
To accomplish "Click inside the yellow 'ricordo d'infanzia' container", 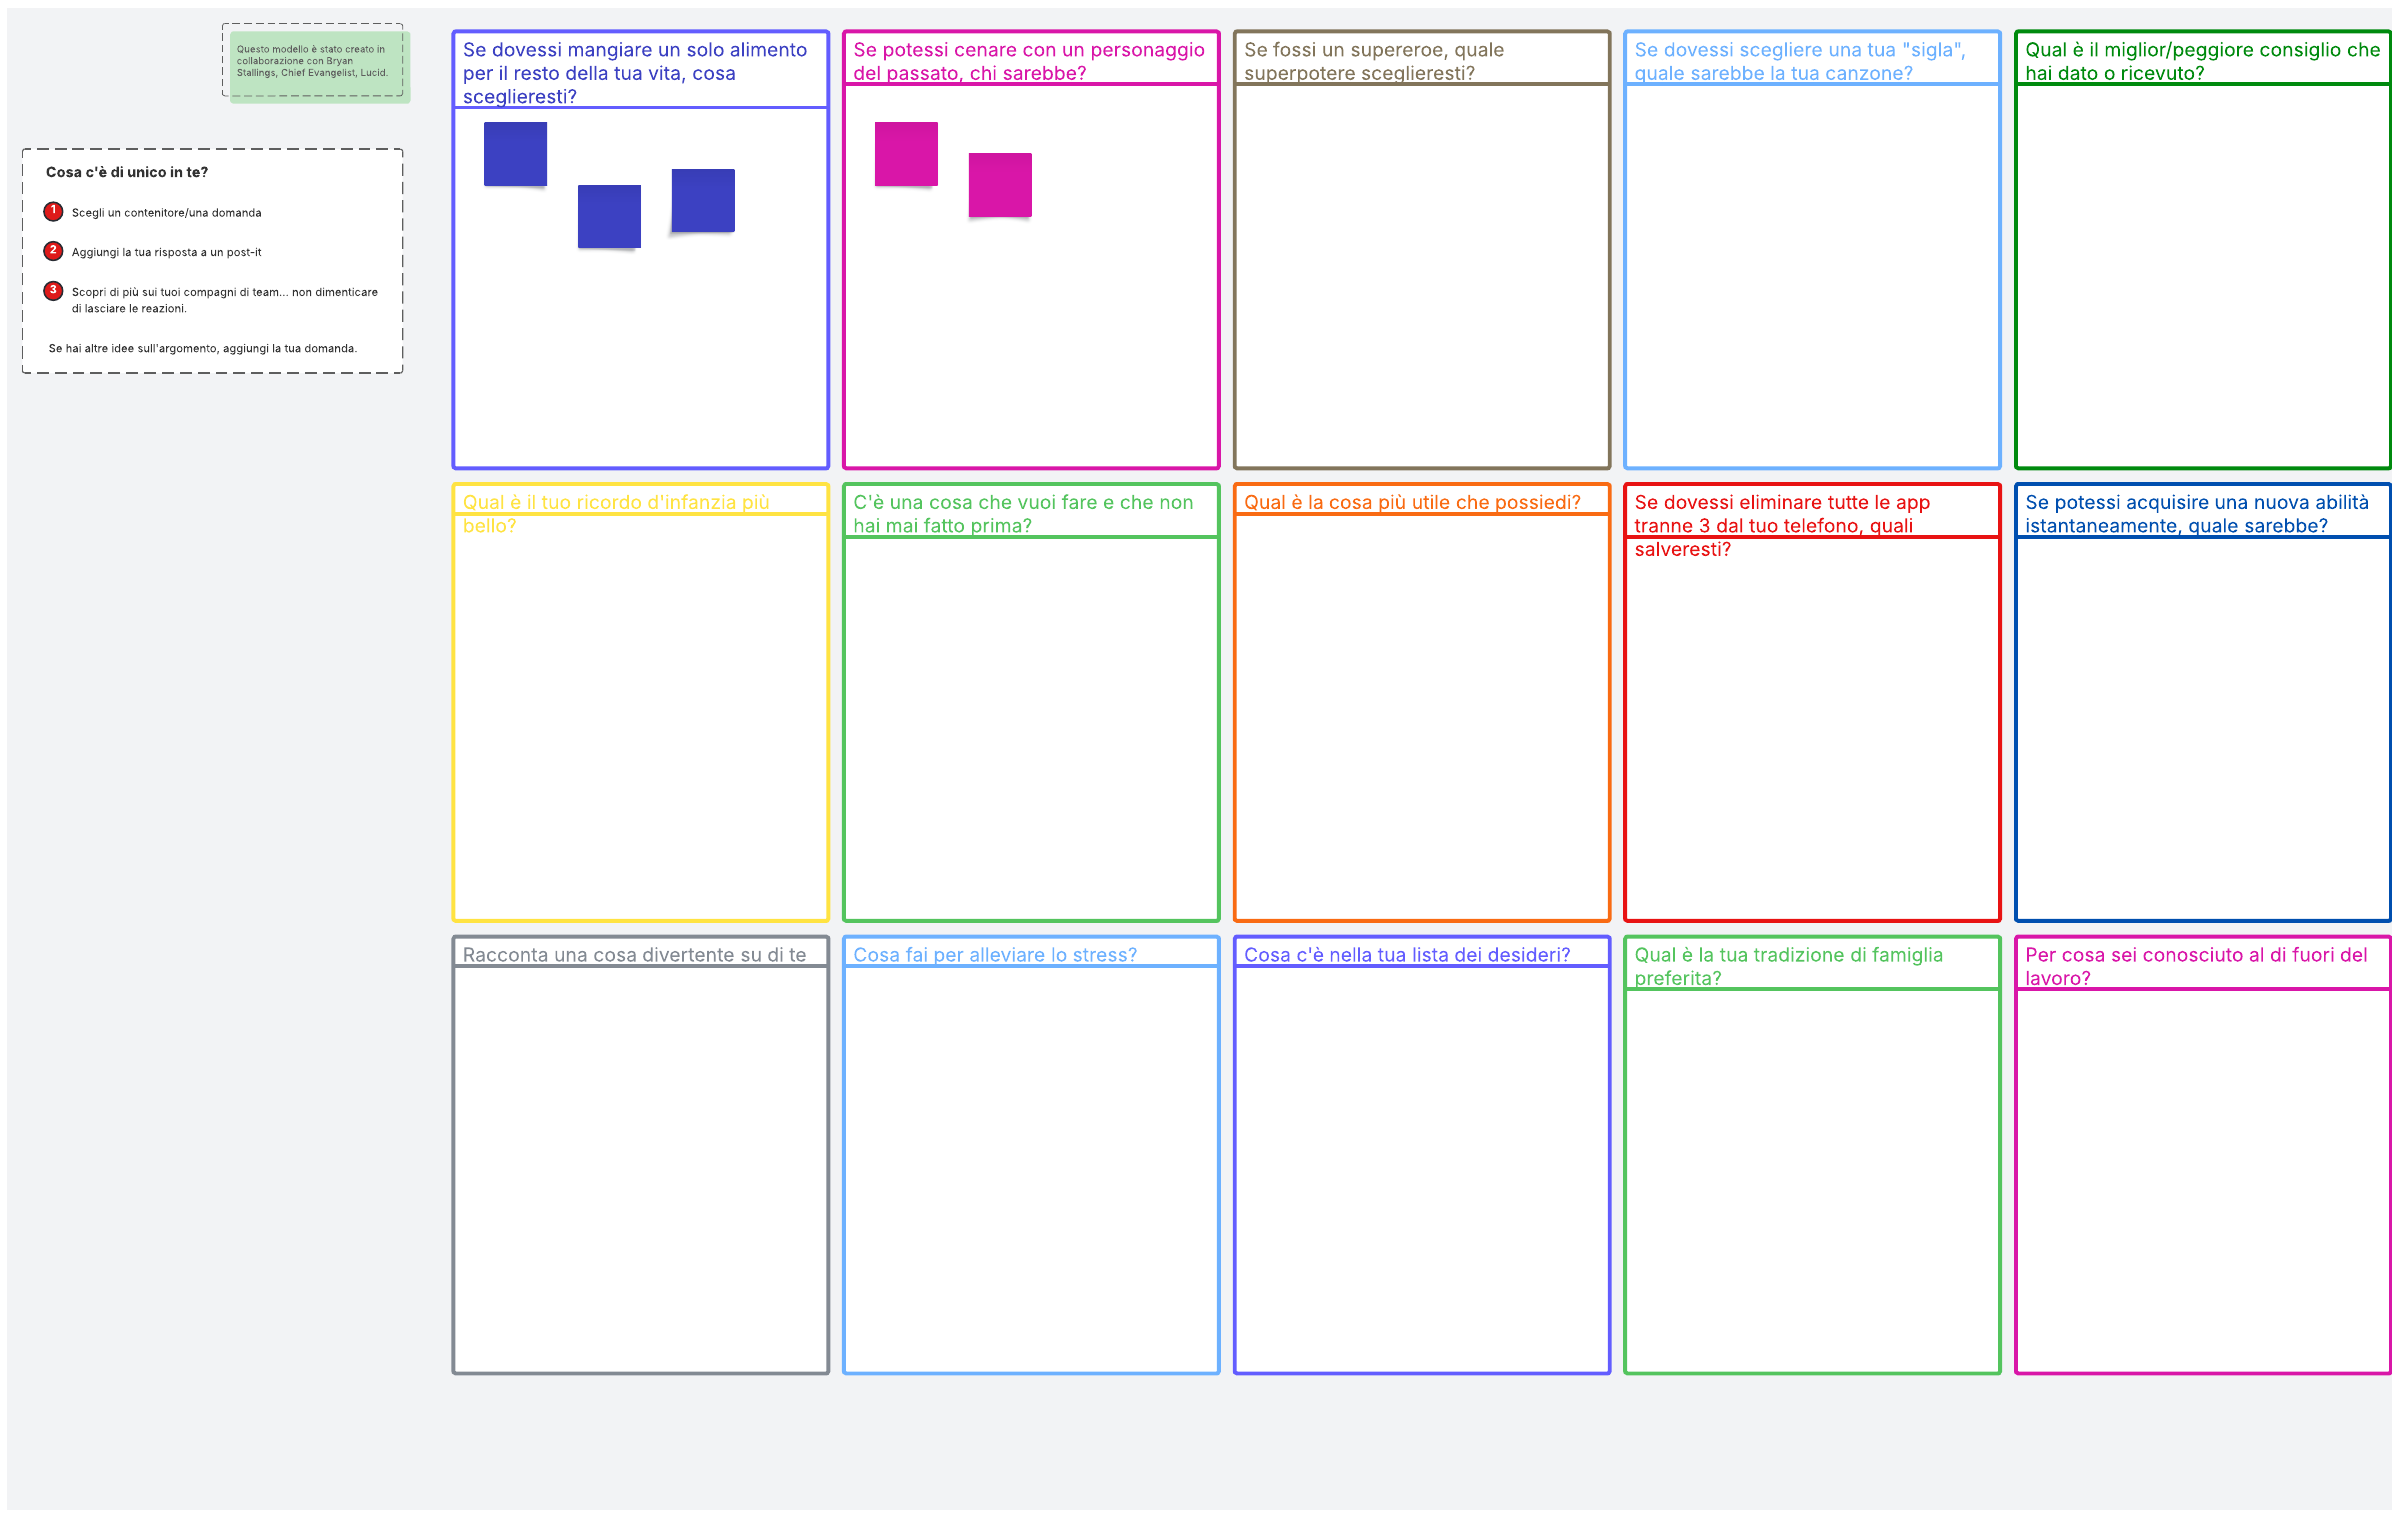I will point(640,720).
